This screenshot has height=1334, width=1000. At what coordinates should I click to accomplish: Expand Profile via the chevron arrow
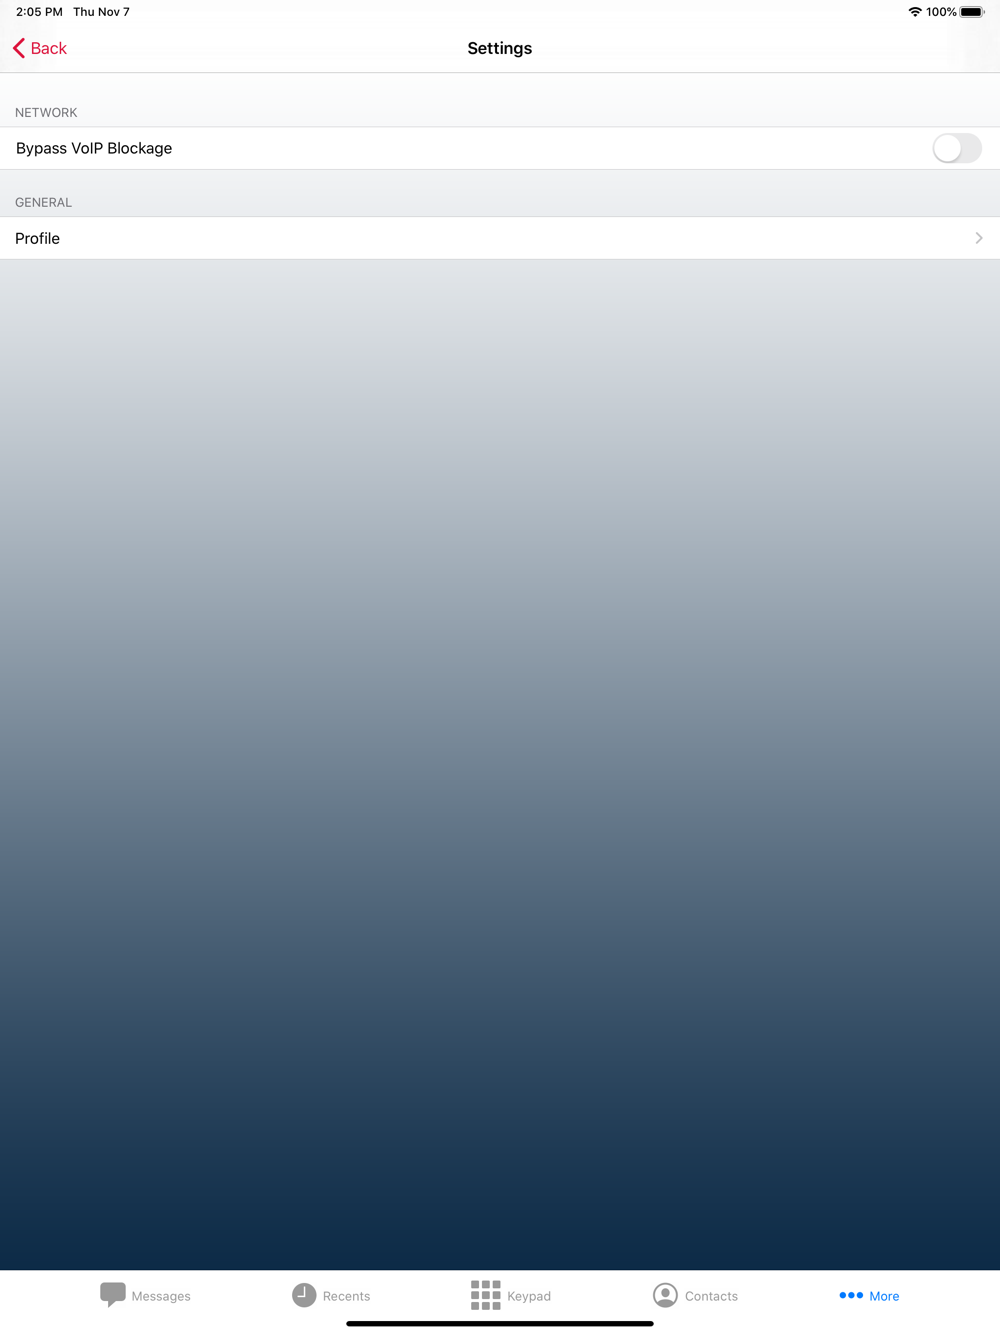[979, 238]
